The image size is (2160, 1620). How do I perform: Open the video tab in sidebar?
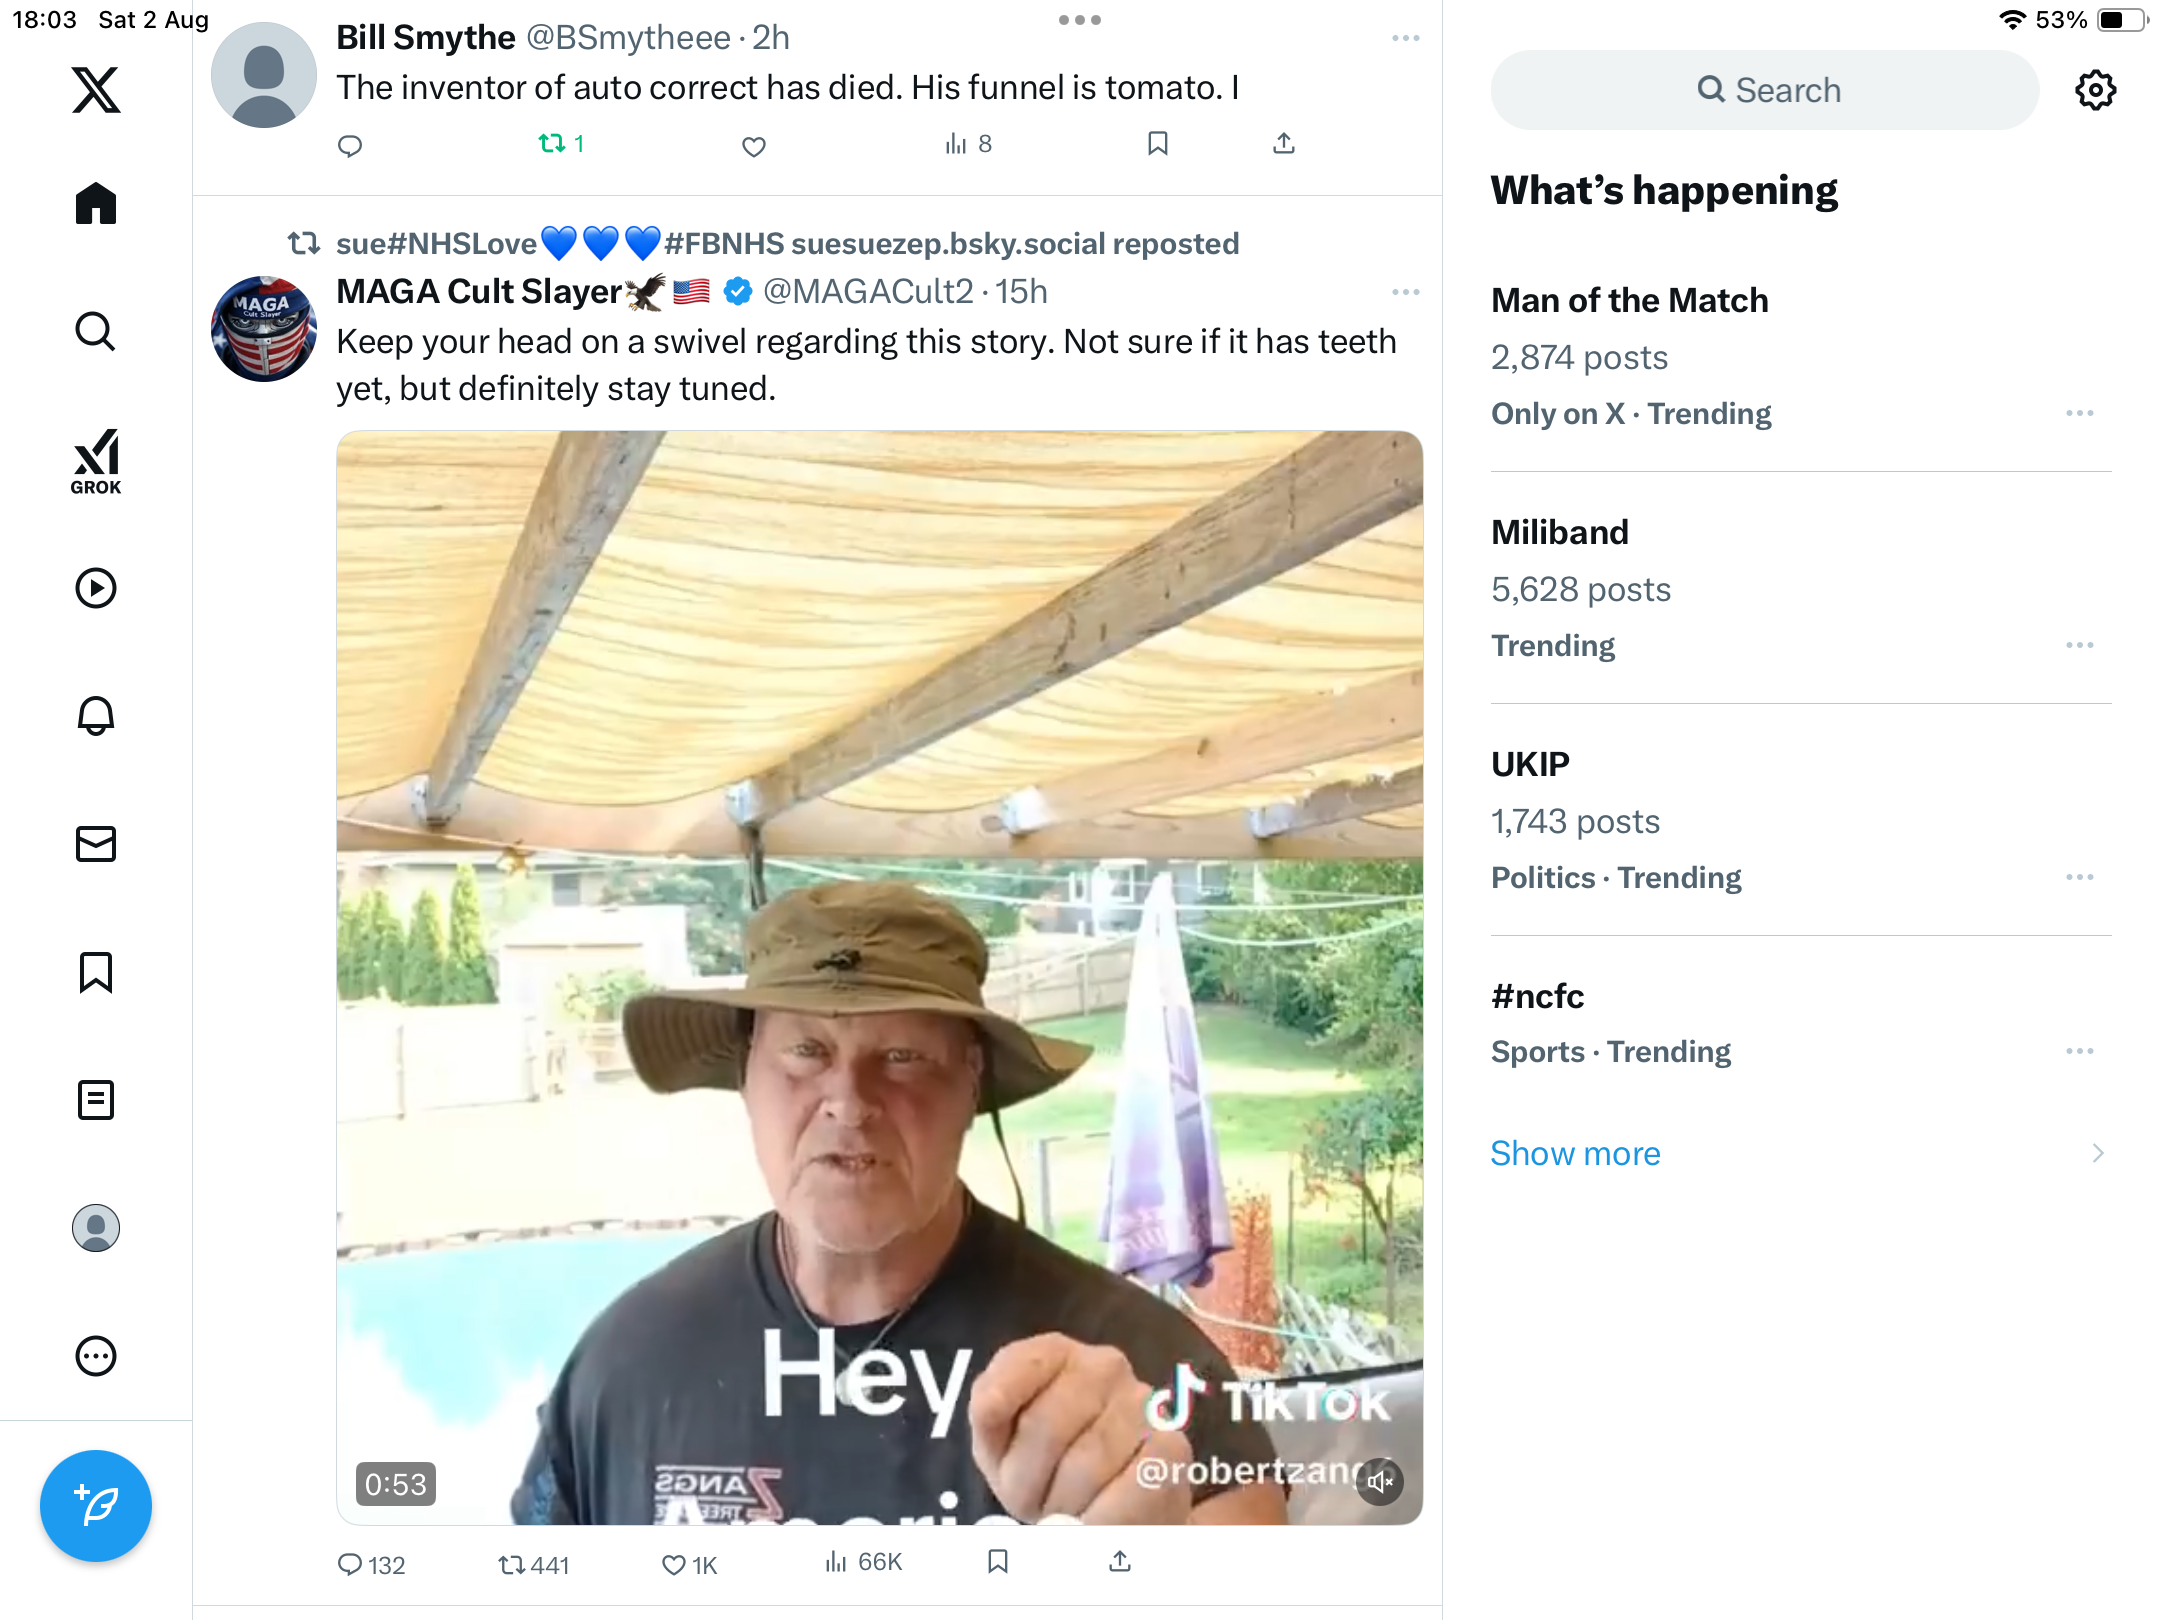96,588
